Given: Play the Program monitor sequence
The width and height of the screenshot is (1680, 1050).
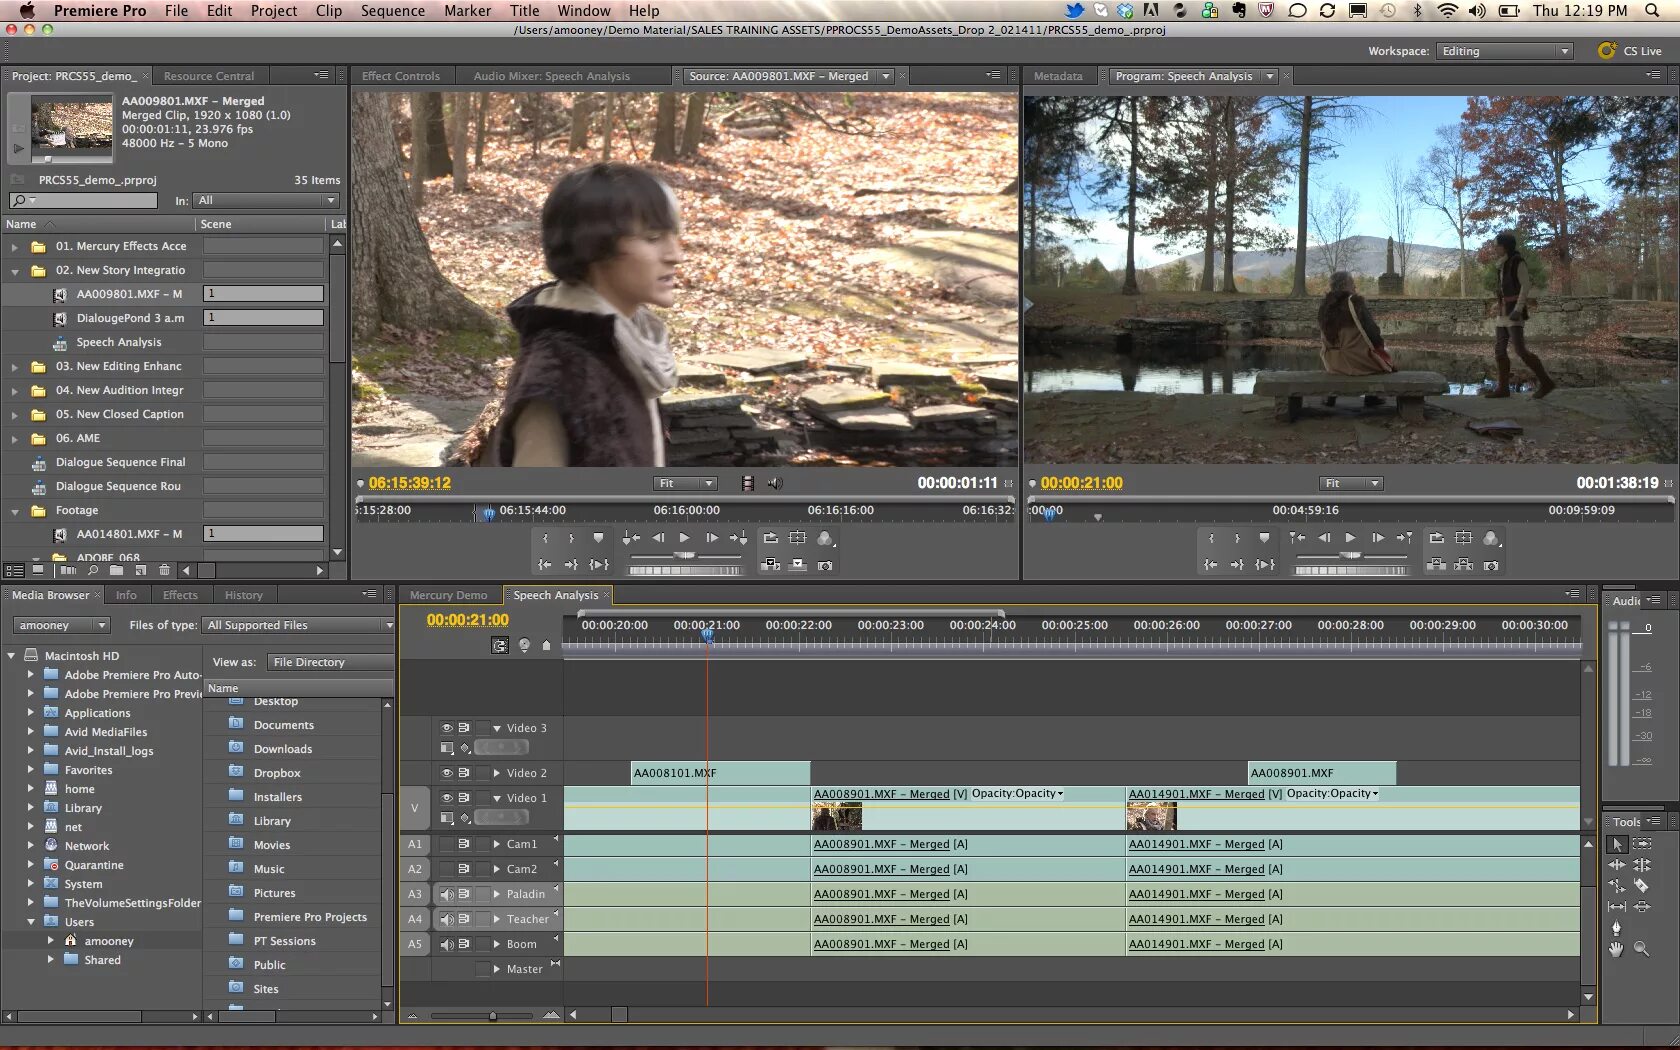Looking at the screenshot, I should point(1350,538).
